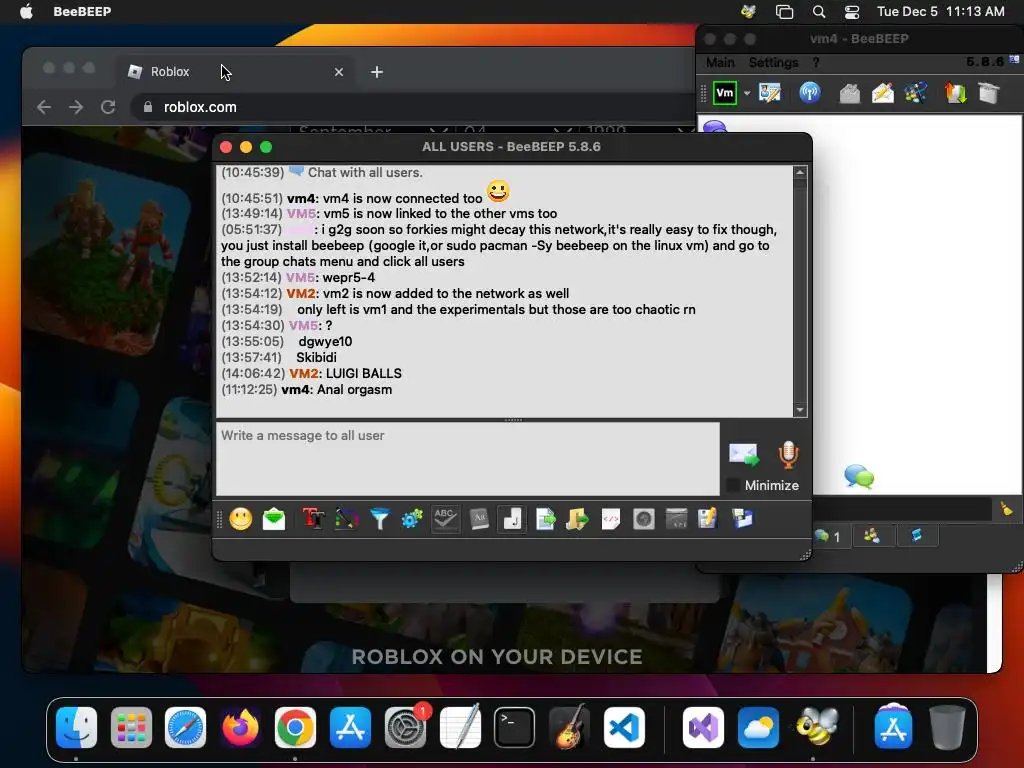
Task: Open a new browser tab with plus button
Action: [377, 72]
